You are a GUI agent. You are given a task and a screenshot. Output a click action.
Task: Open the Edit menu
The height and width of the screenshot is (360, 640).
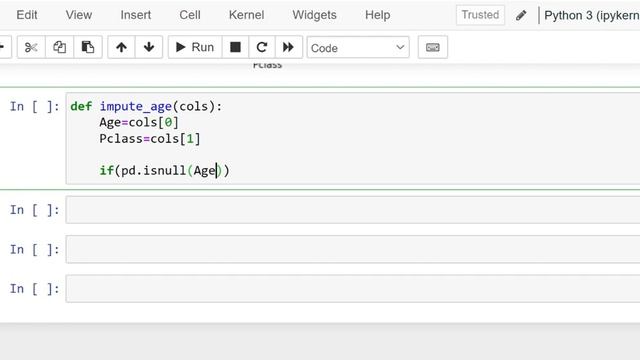tap(27, 15)
